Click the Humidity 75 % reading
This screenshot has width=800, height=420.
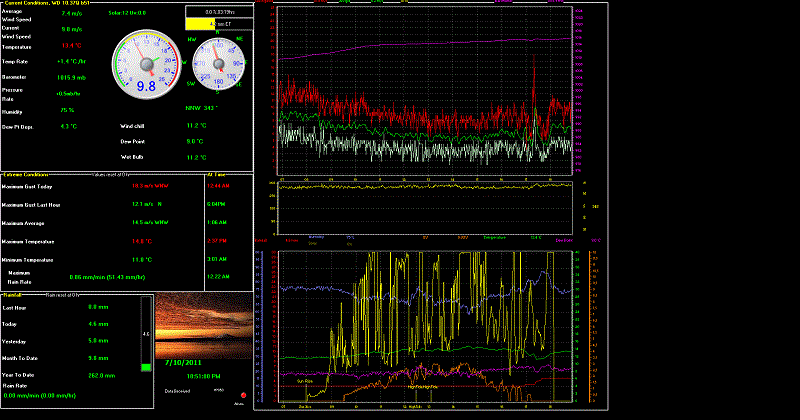67,109
